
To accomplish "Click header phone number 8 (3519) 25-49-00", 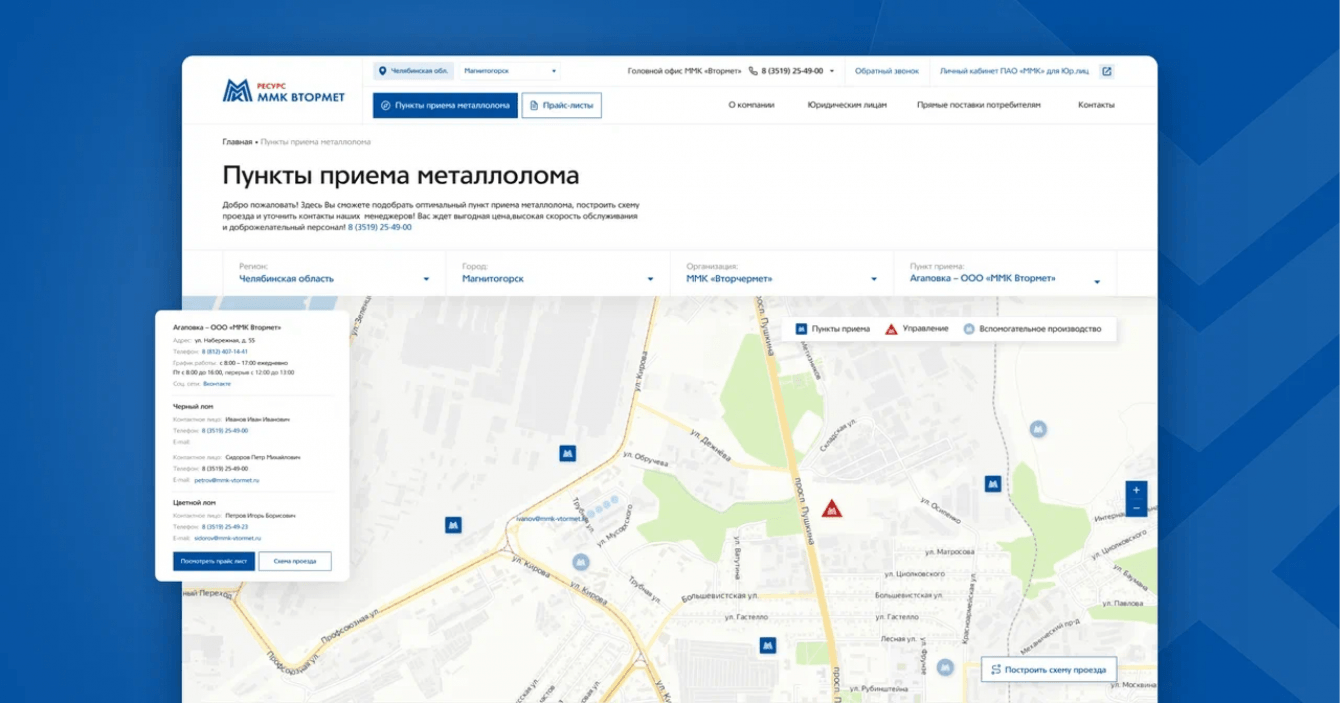I will pos(792,71).
